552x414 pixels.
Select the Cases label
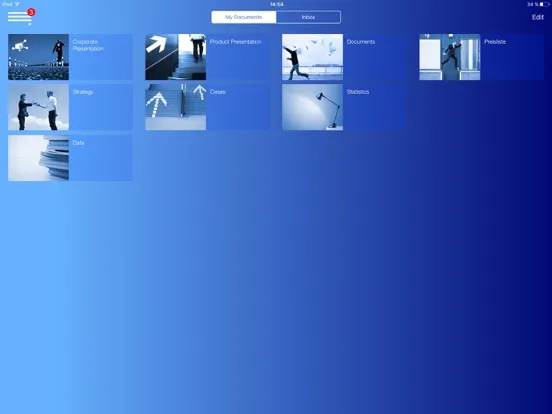click(x=218, y=92)
